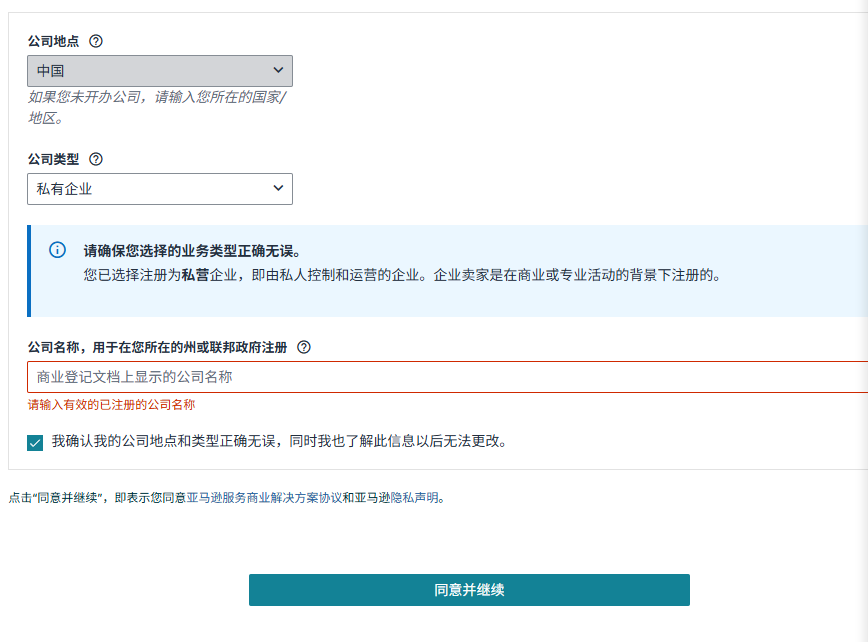
Task: Click the blue info icon in notice banner
Action: coord(58,250)
